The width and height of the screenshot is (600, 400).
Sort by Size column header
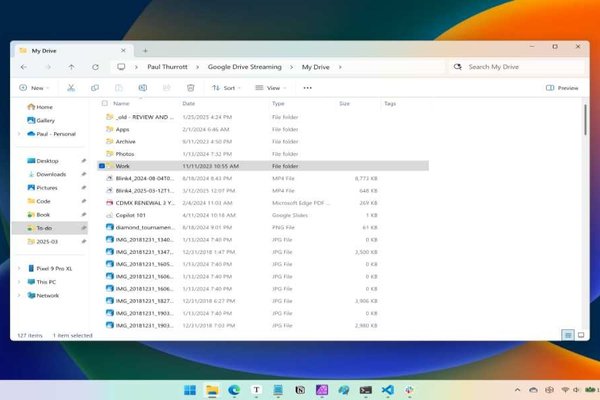[344, 103]
